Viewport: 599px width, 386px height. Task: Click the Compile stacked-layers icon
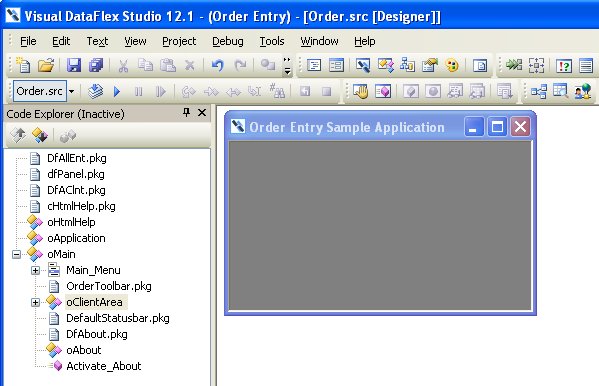(x=95, y=91)
